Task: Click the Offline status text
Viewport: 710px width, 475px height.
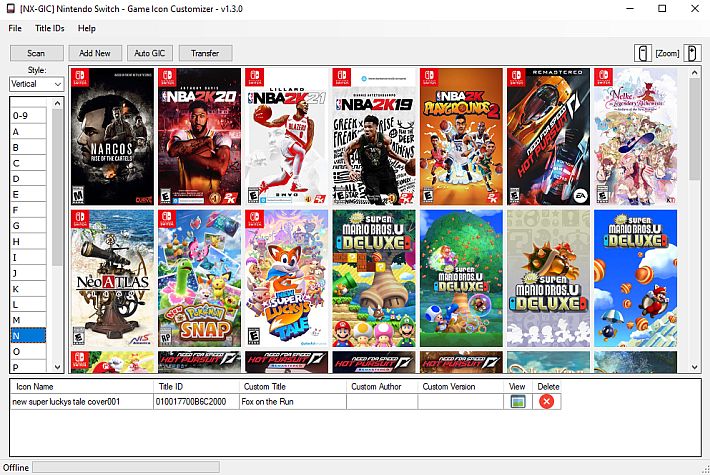Action: (16, 467)
